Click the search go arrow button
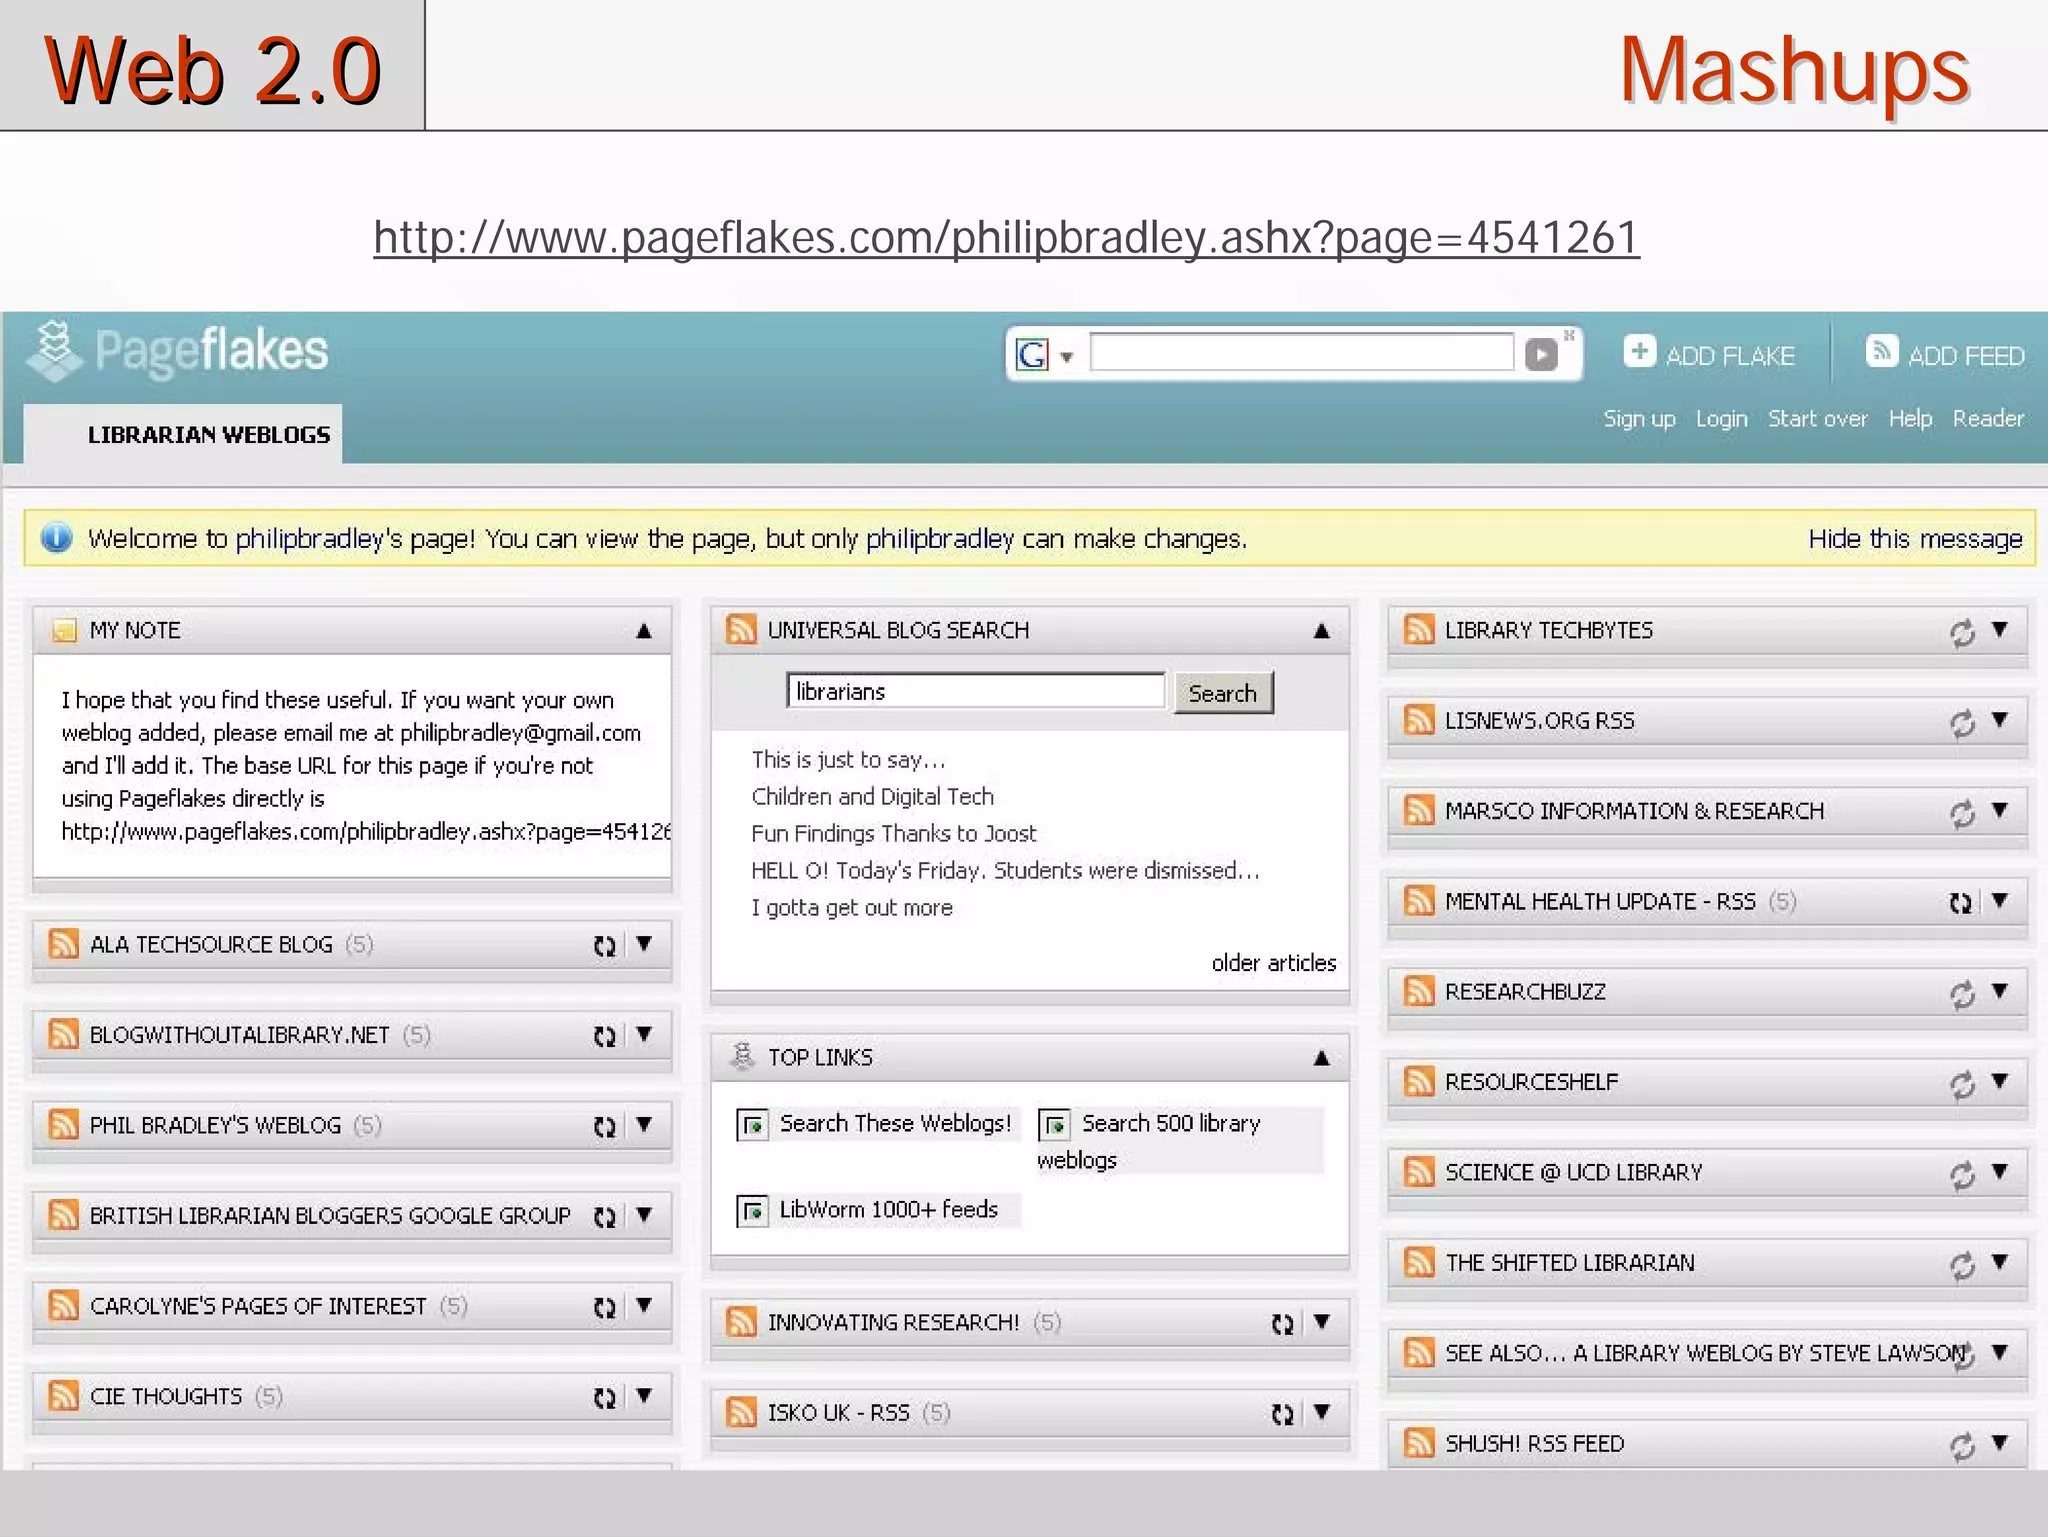Viewport: 2048px width, 1537px height. (1541, 354)
